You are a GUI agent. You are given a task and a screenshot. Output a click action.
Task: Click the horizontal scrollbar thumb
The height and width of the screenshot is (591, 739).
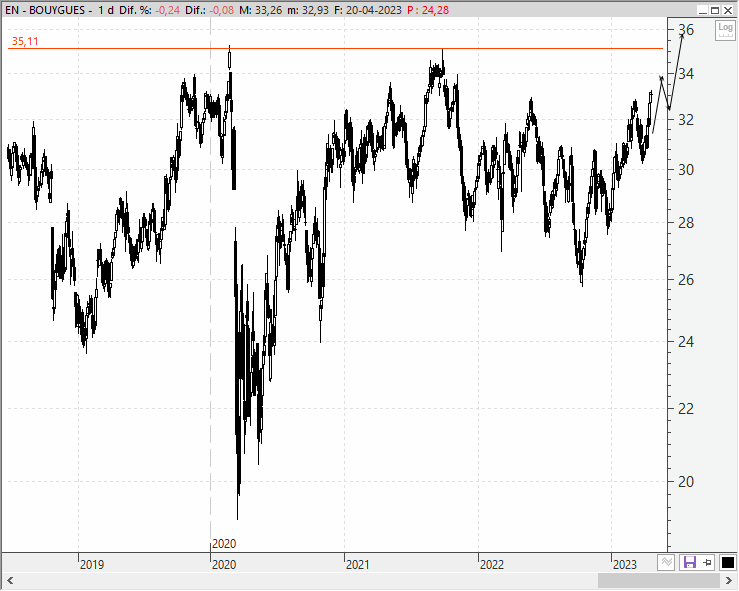(659, 581)
